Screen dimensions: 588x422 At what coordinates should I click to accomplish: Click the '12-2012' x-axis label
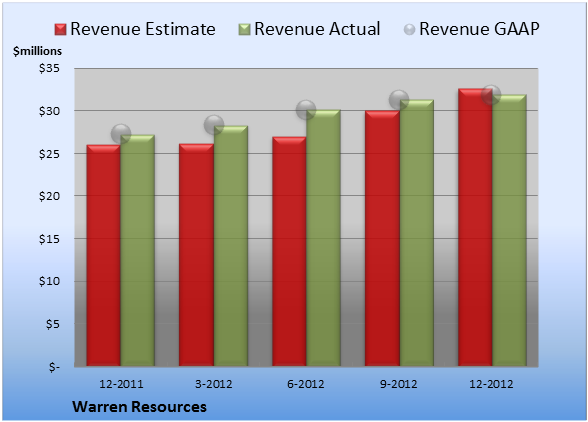click(x=491, y=384)
